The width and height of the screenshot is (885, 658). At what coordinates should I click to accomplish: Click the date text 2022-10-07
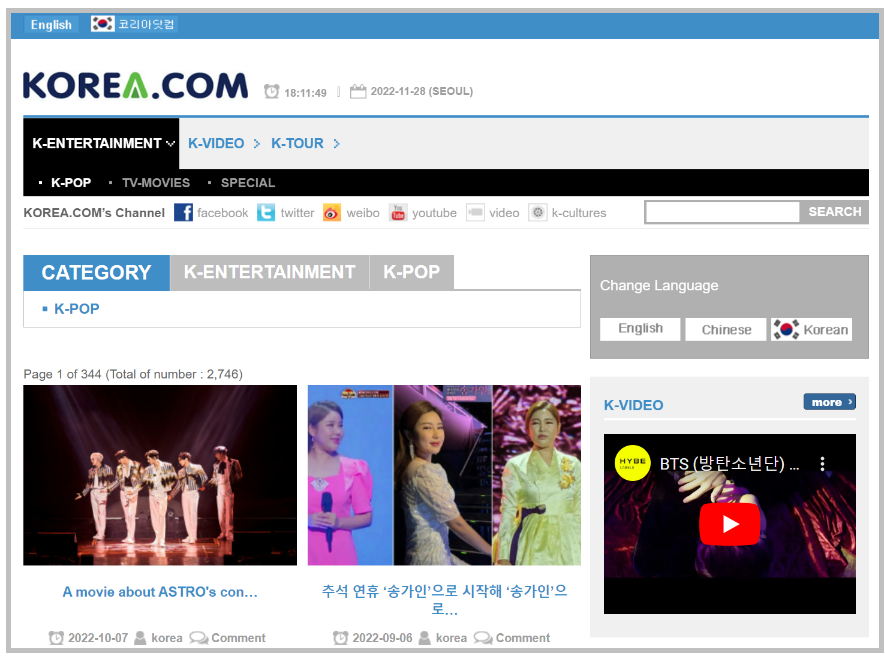98,638
